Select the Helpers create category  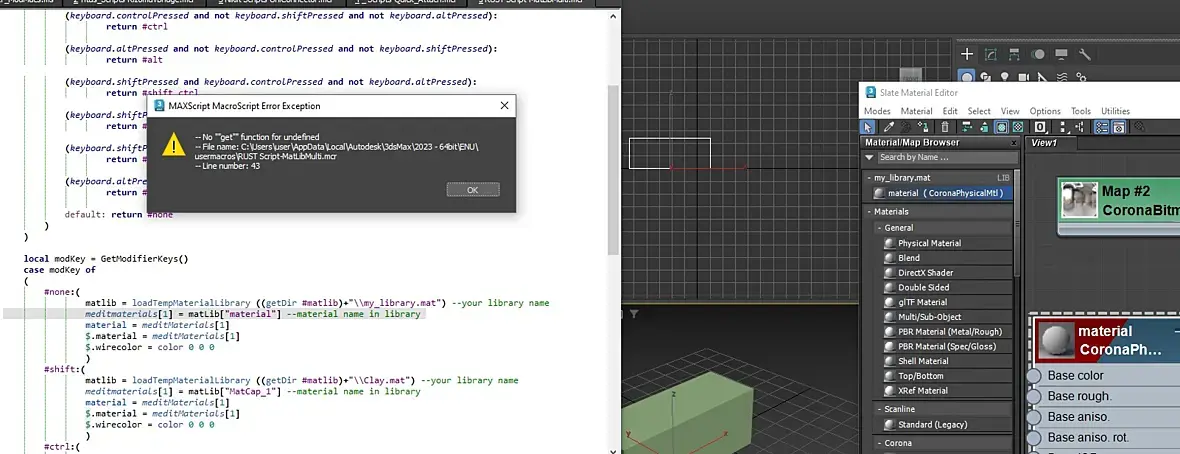tap(1042, 77)
